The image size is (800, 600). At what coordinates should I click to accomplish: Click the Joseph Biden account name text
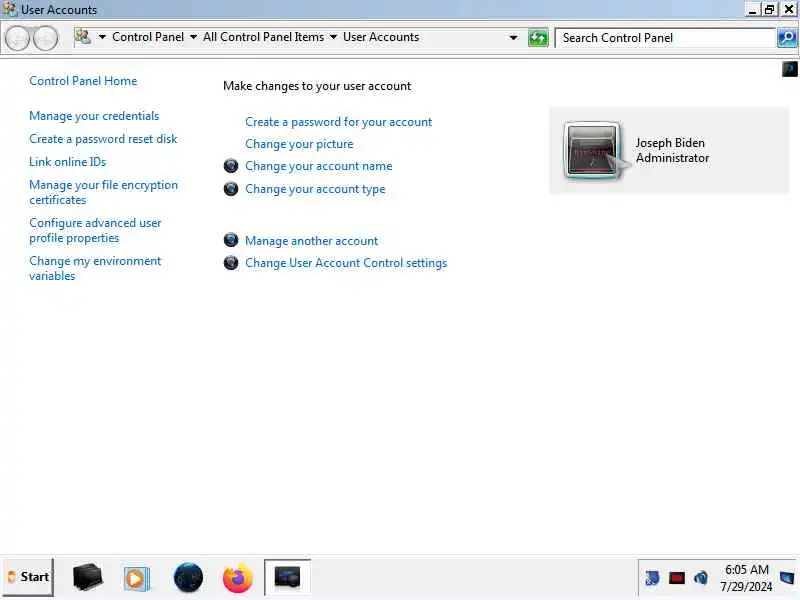(670, 143)
